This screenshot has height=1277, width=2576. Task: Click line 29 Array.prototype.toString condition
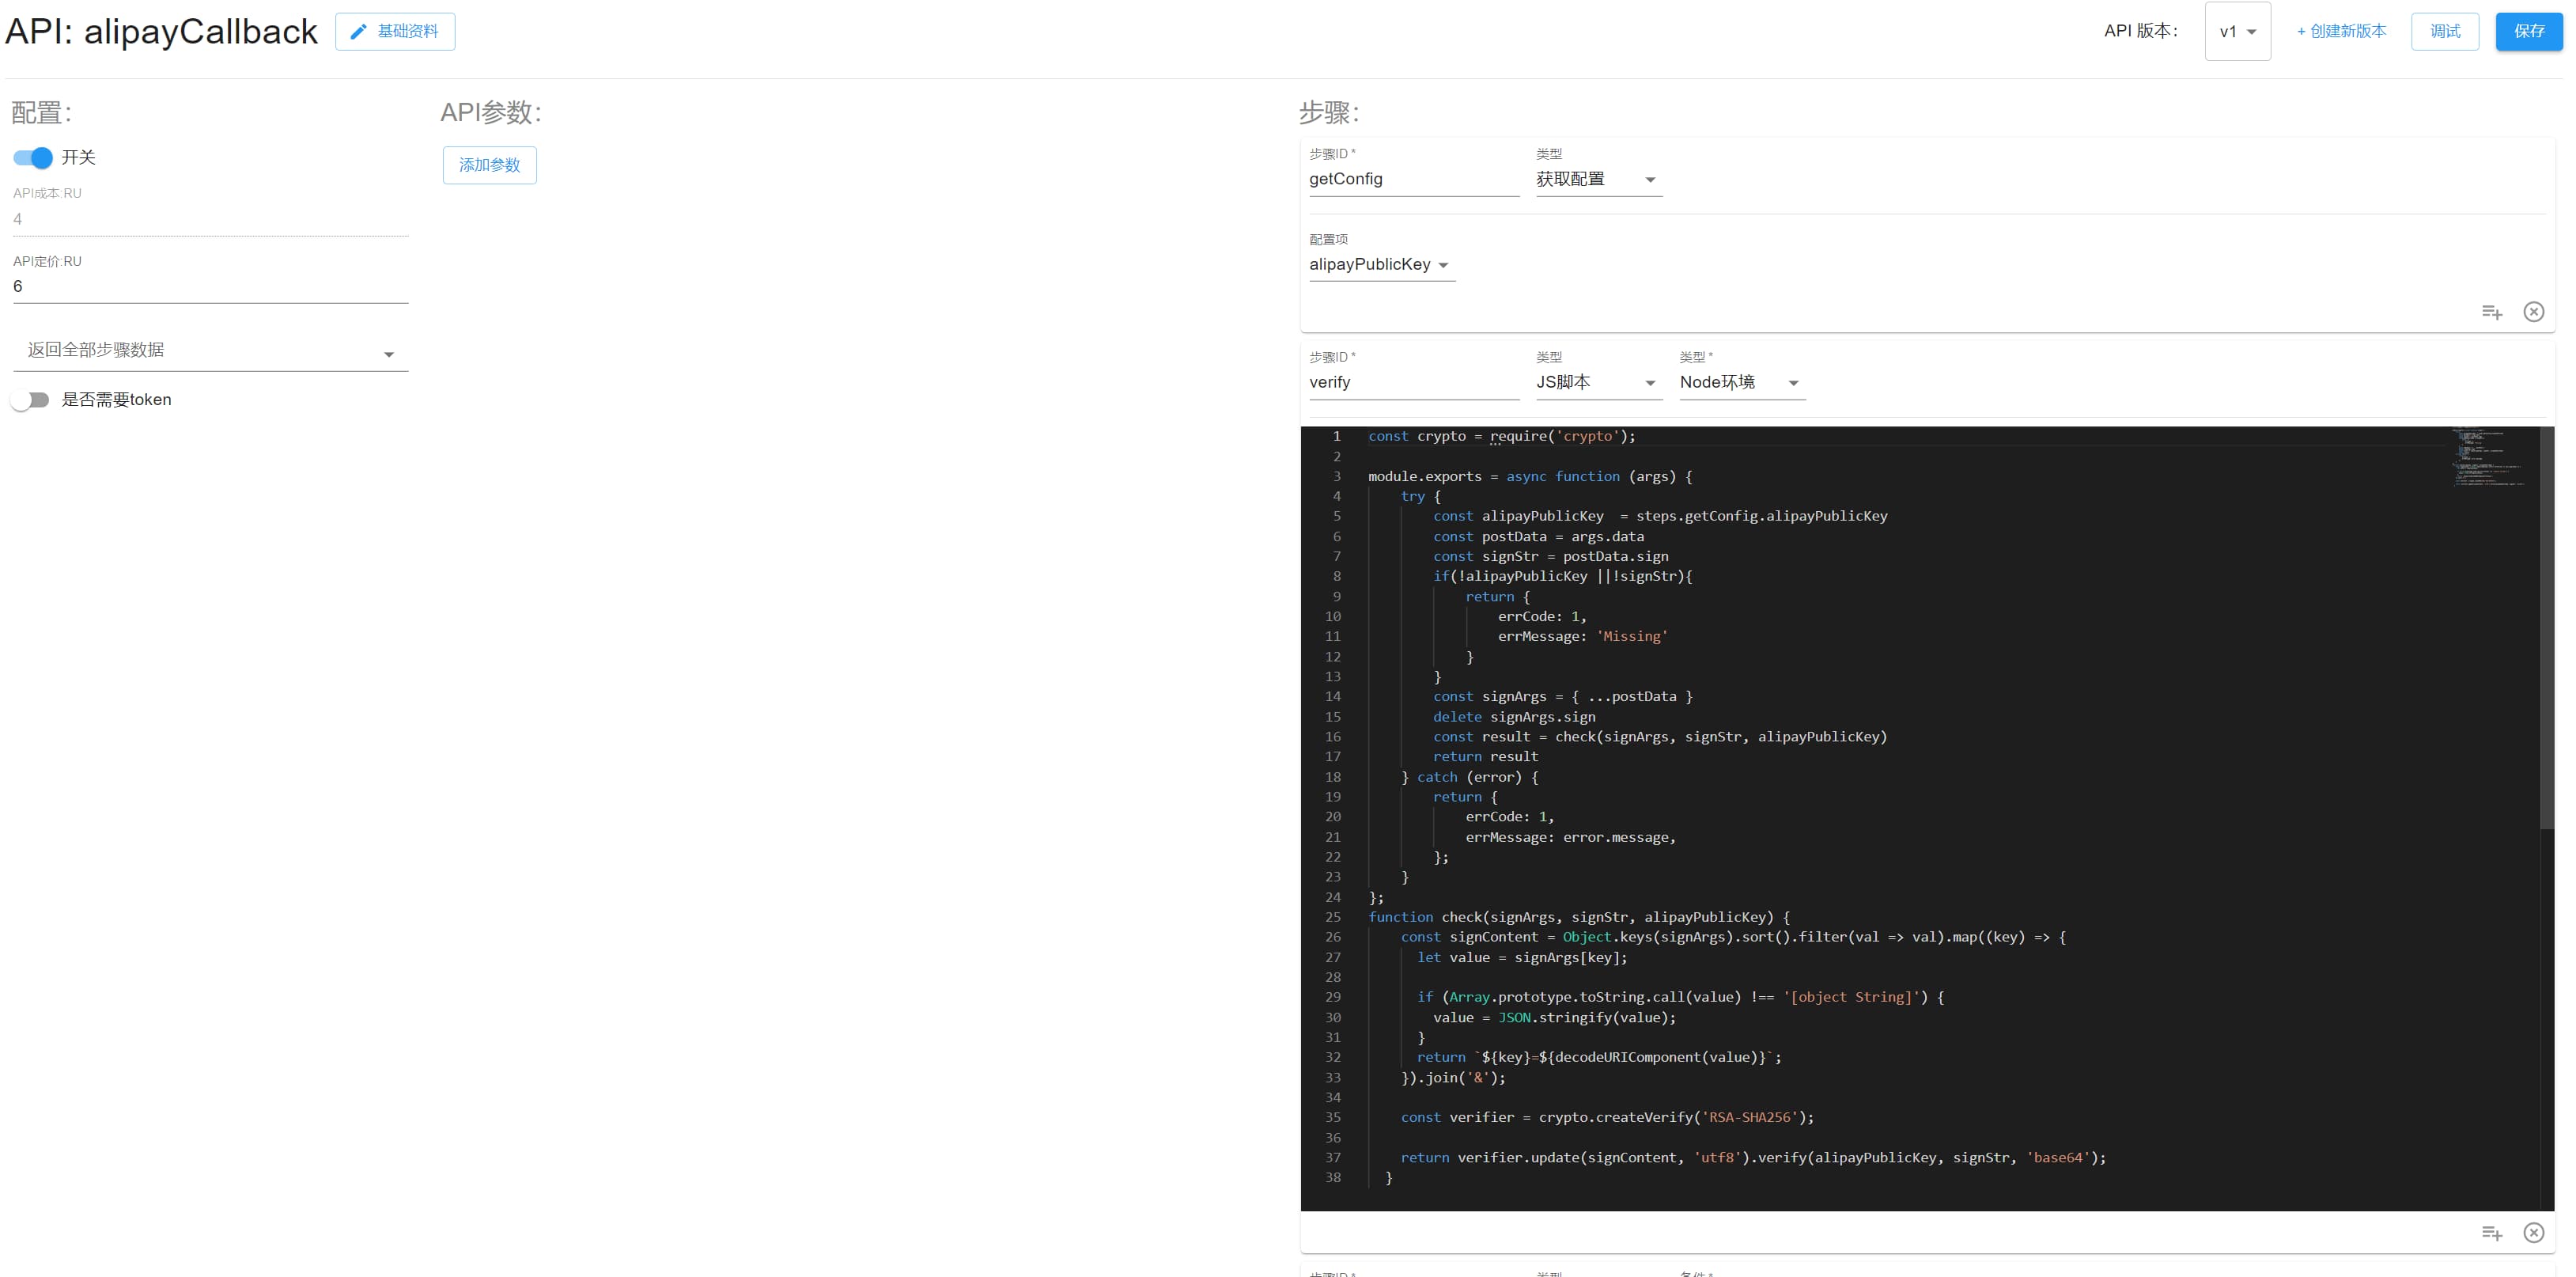tap(1681, 998)
